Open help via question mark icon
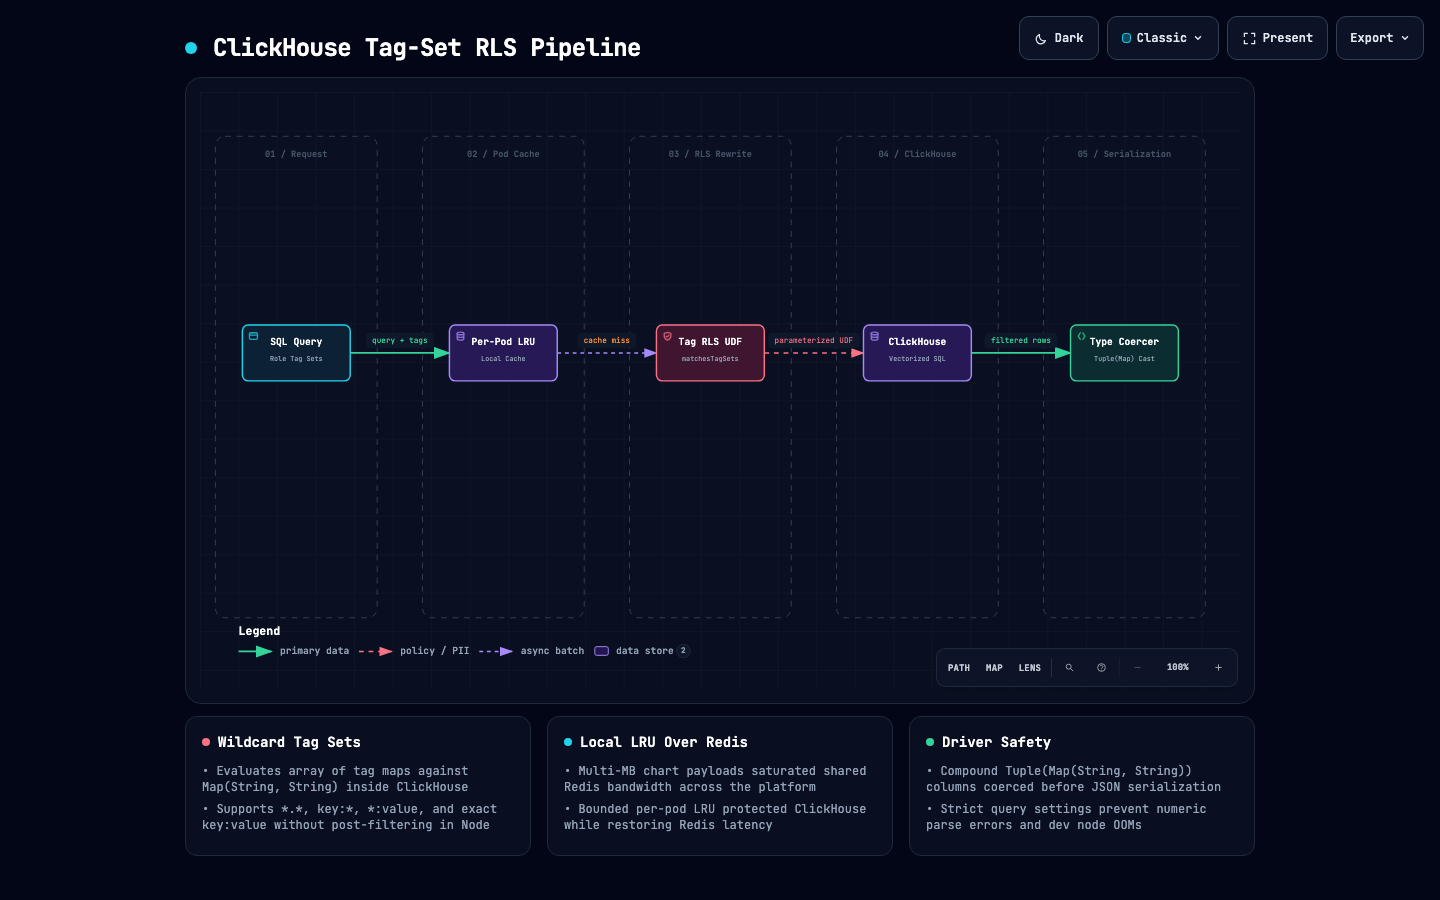Viewport: 1440px width, 900px height. click(x=1101, y=668)
